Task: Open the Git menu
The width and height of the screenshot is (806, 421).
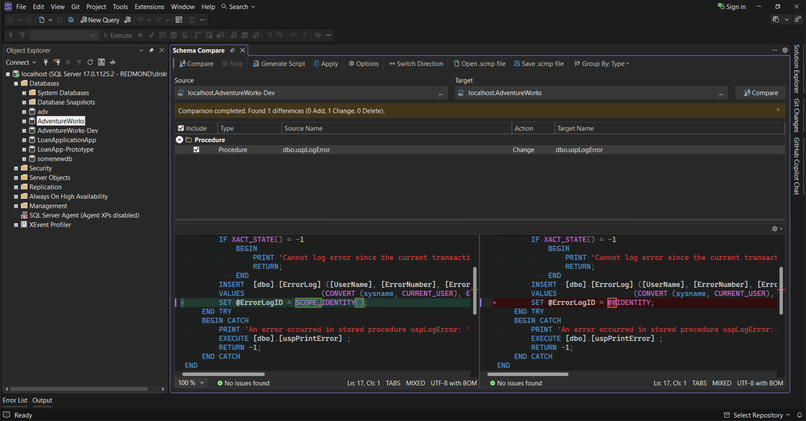Action: [x=76, y=7]
